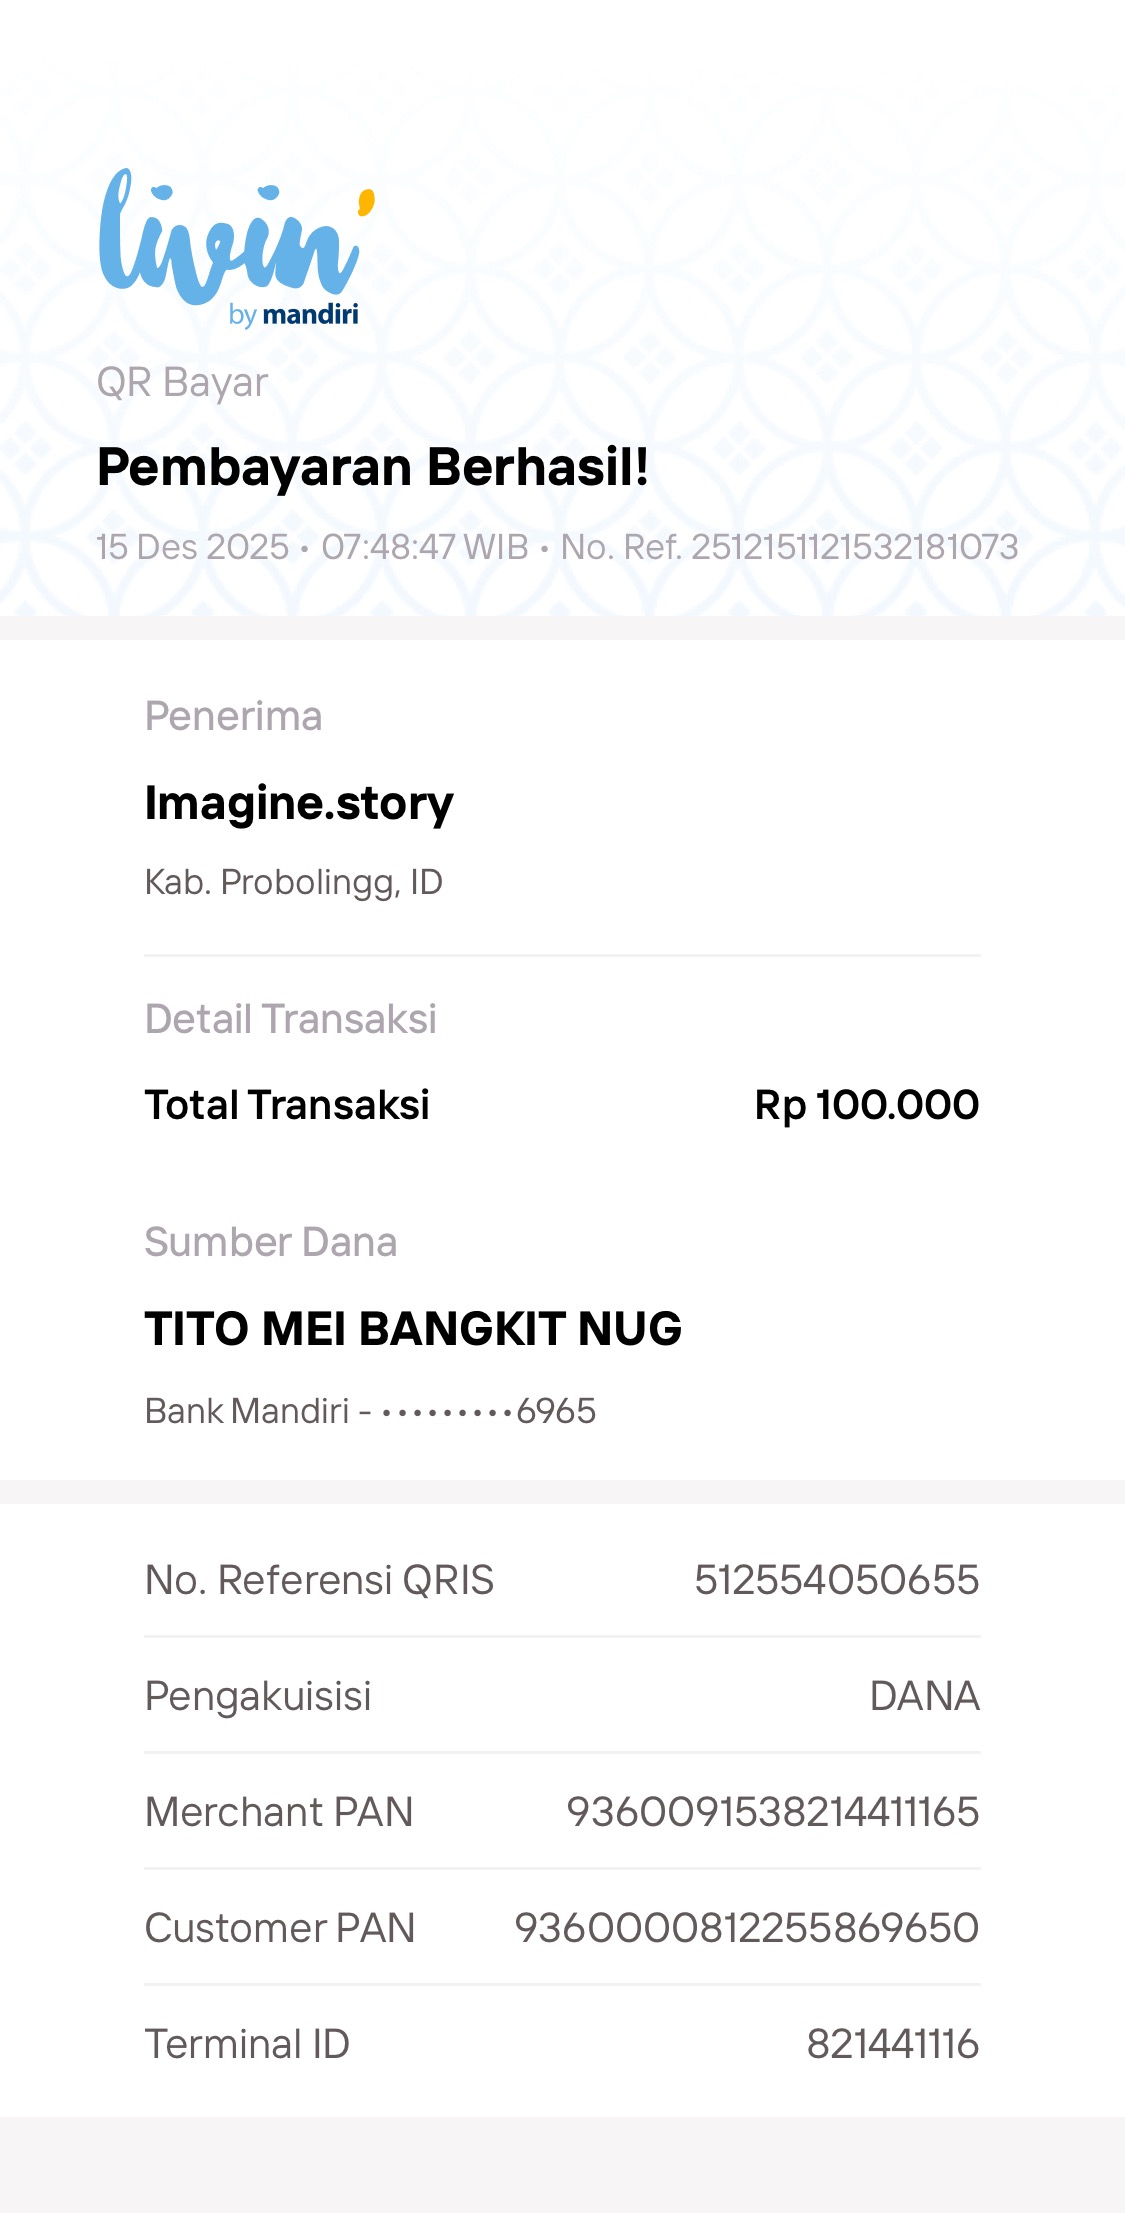Tap the Sumber Dana label
The image size is (1125, 2213).
pyautogui.click(x=270, y=1242)
